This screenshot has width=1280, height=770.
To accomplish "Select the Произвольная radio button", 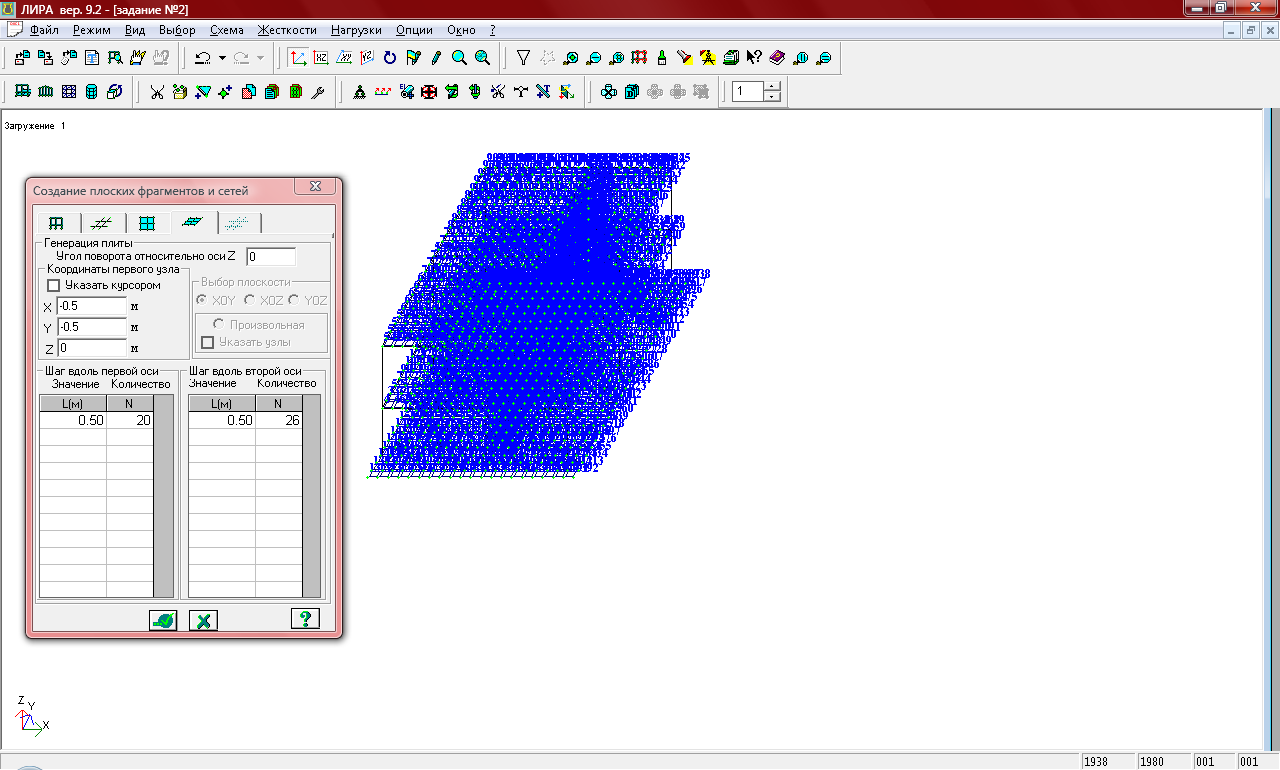I will pyautogui.click(x=218, y=325).
